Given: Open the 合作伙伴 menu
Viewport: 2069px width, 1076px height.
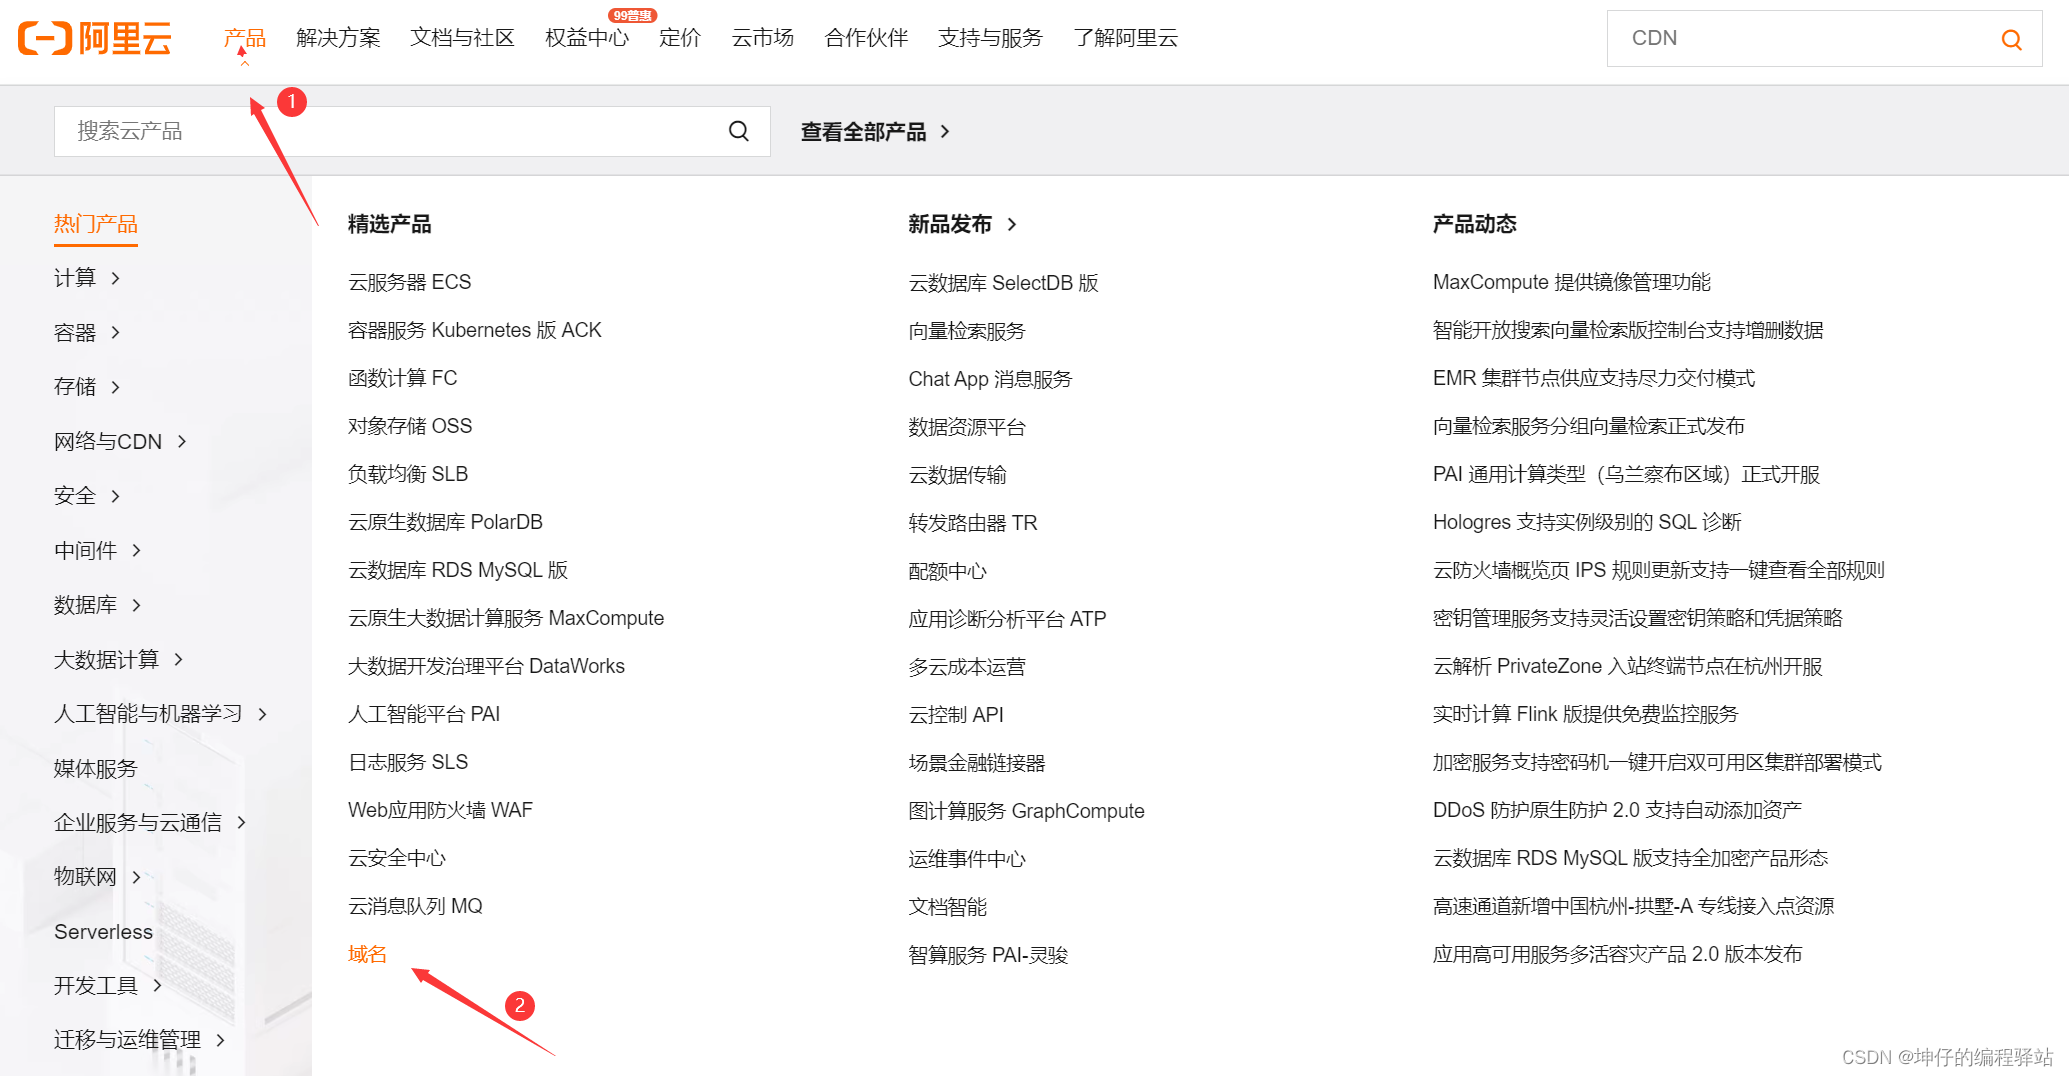Looking at the screenshot, I should point(866,38).
